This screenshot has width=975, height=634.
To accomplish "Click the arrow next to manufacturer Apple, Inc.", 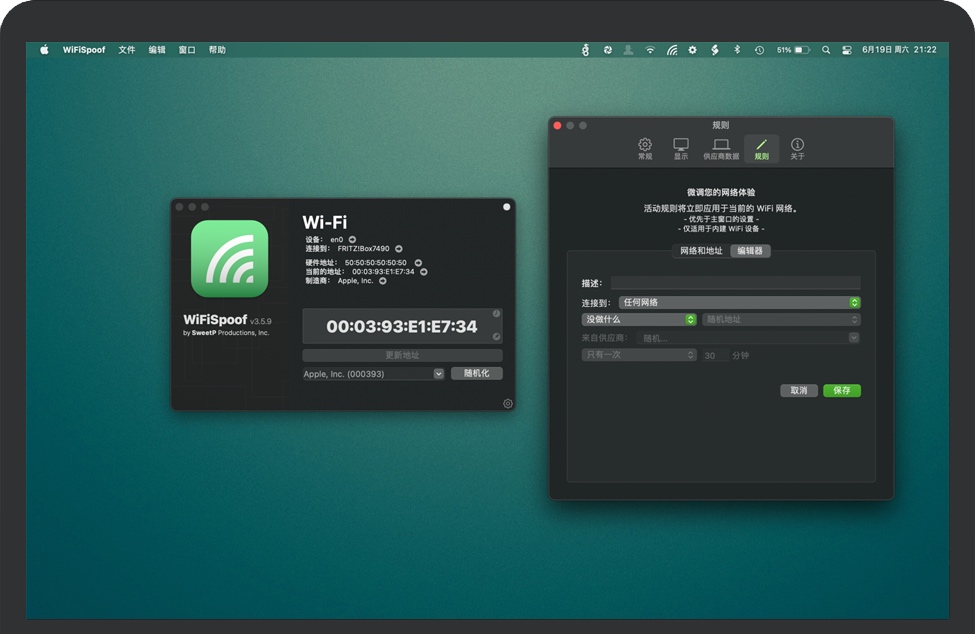I will 382,281.
